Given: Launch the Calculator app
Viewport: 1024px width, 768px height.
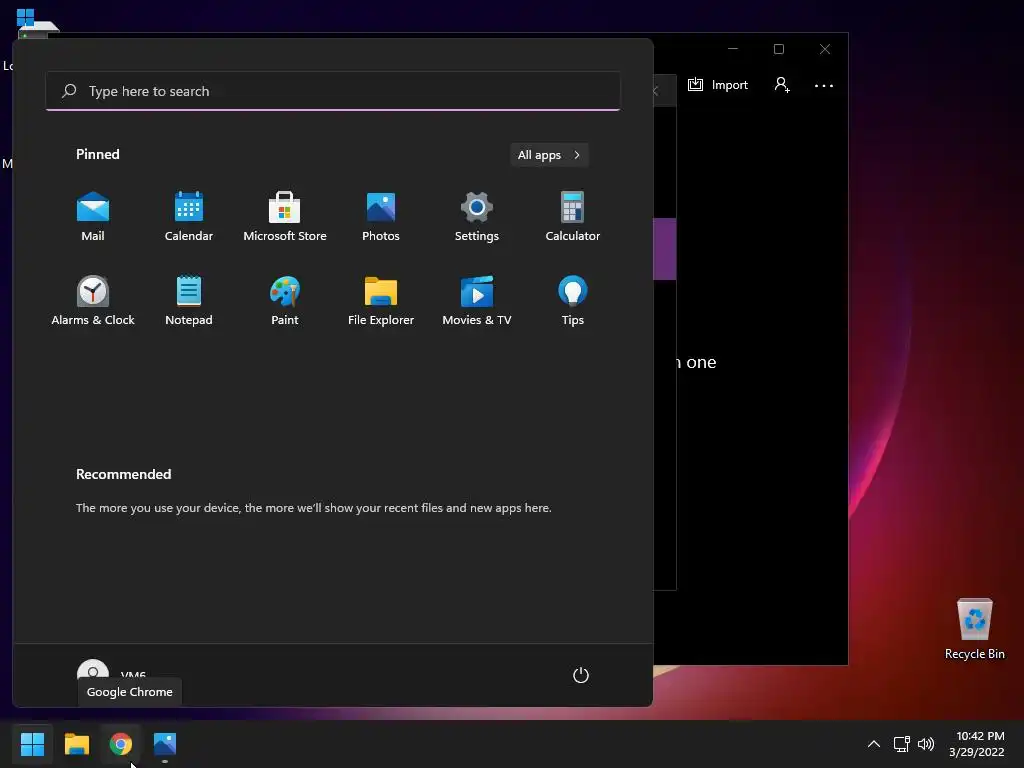Looking at the screenshot, I should coord(573,217).
